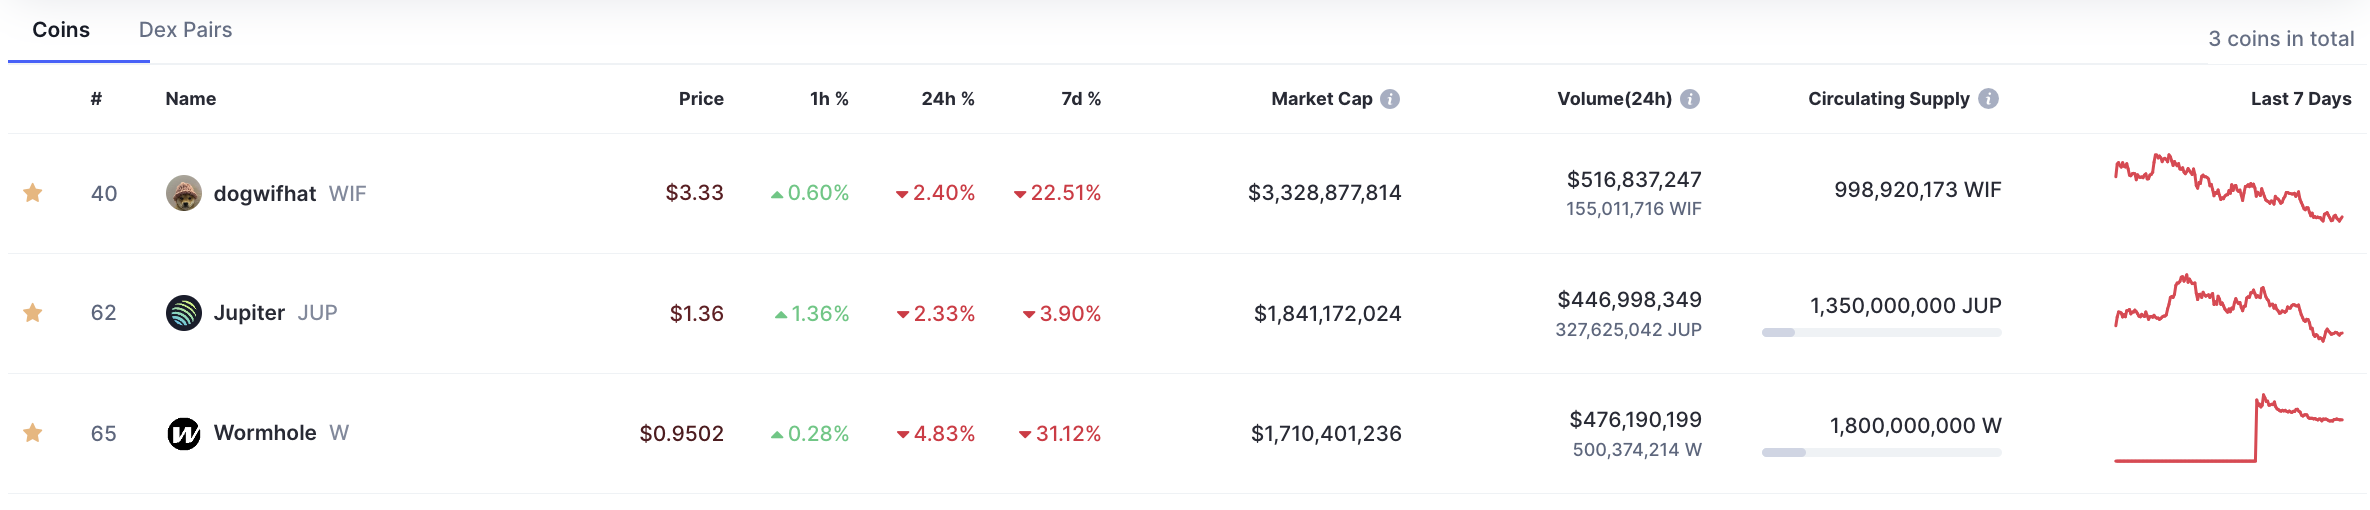
Task: Click the rank number 62
Action: pos(104,313)
